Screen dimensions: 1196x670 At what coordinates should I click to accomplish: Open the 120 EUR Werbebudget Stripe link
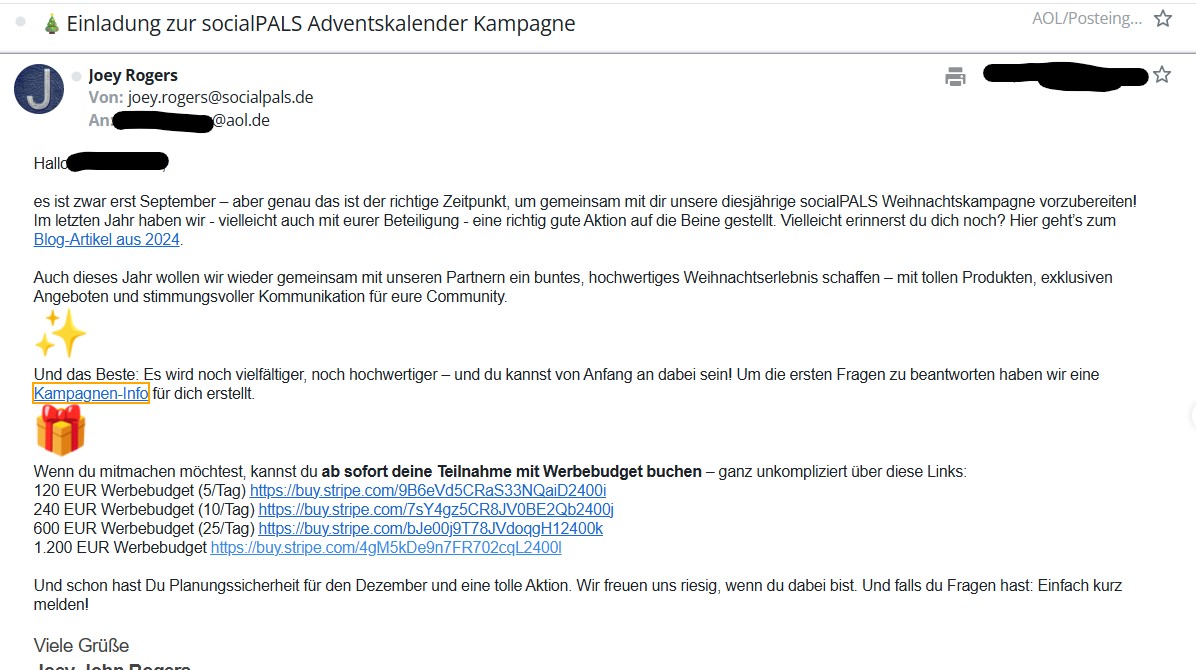pos(428,491)
